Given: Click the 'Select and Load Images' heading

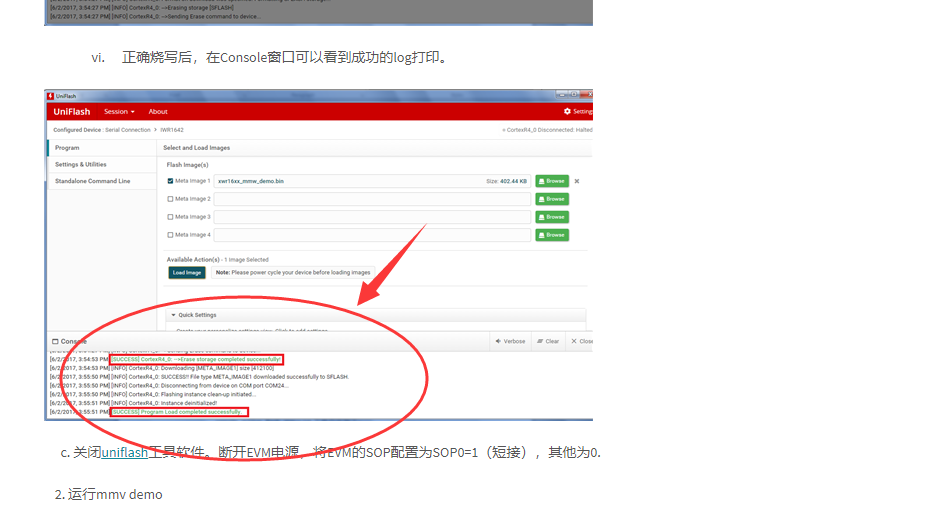Looking at the screenshot, I should (196, 148).
